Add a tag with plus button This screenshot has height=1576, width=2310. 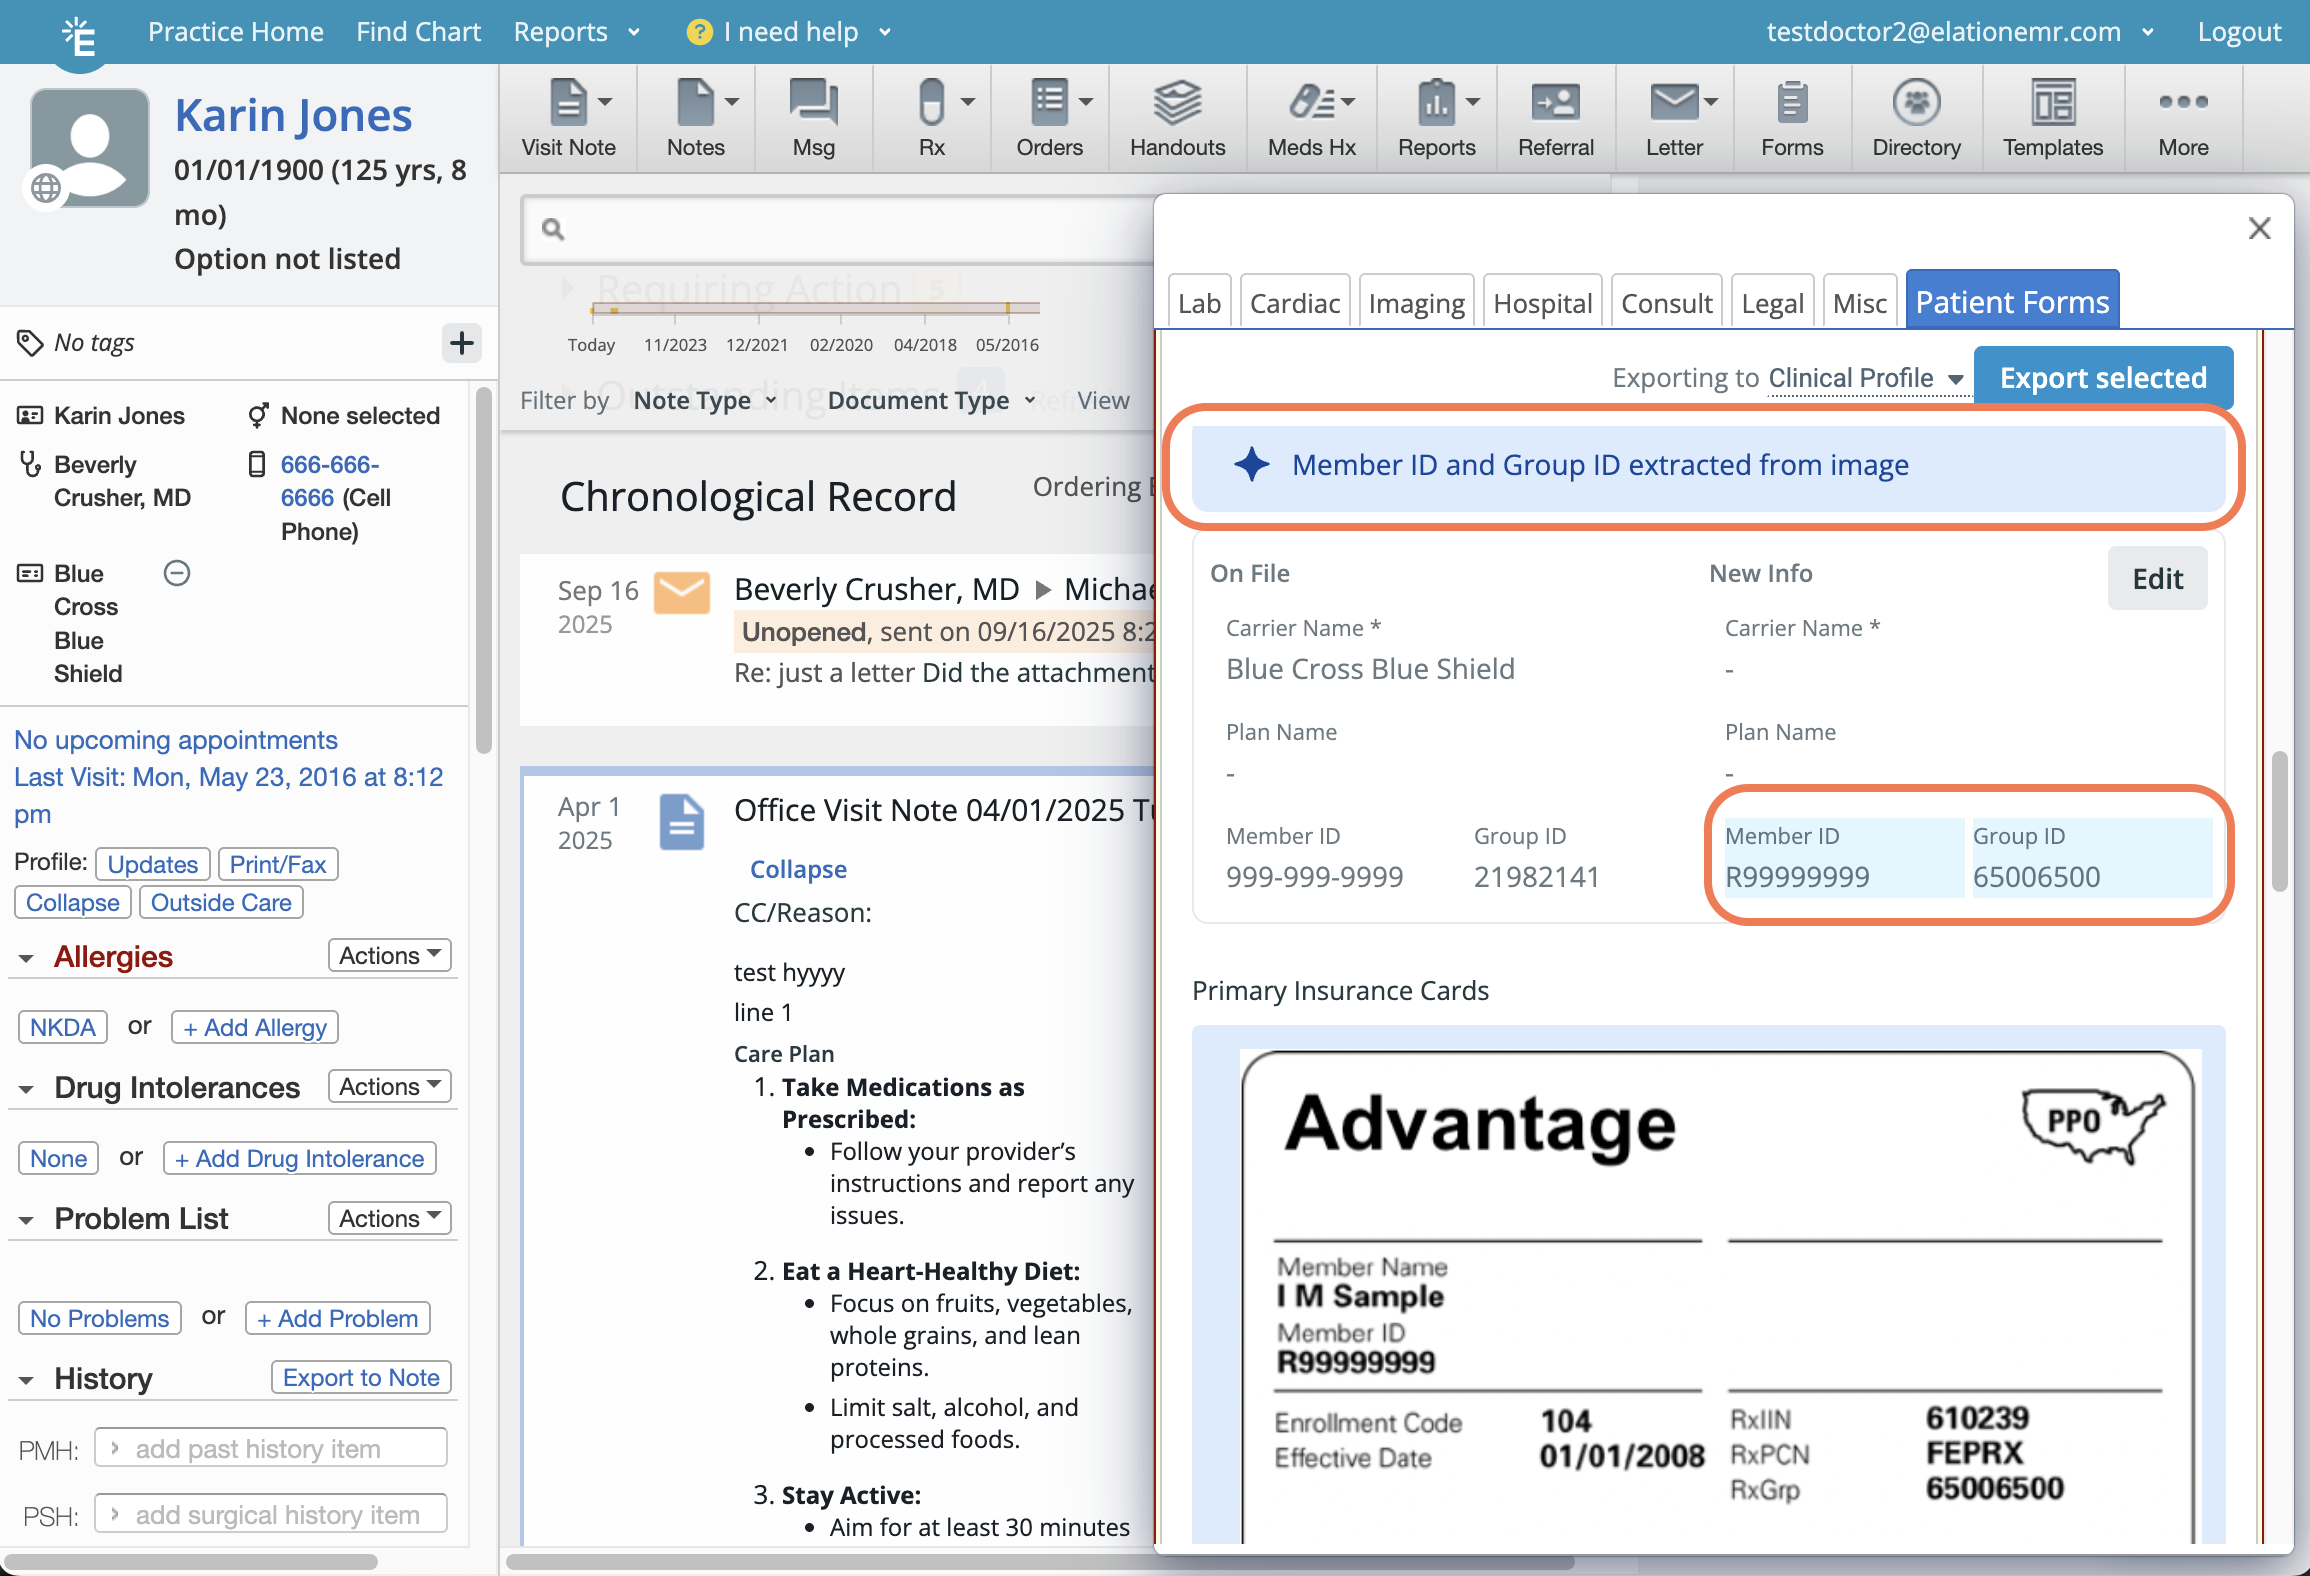pos(461,343)
